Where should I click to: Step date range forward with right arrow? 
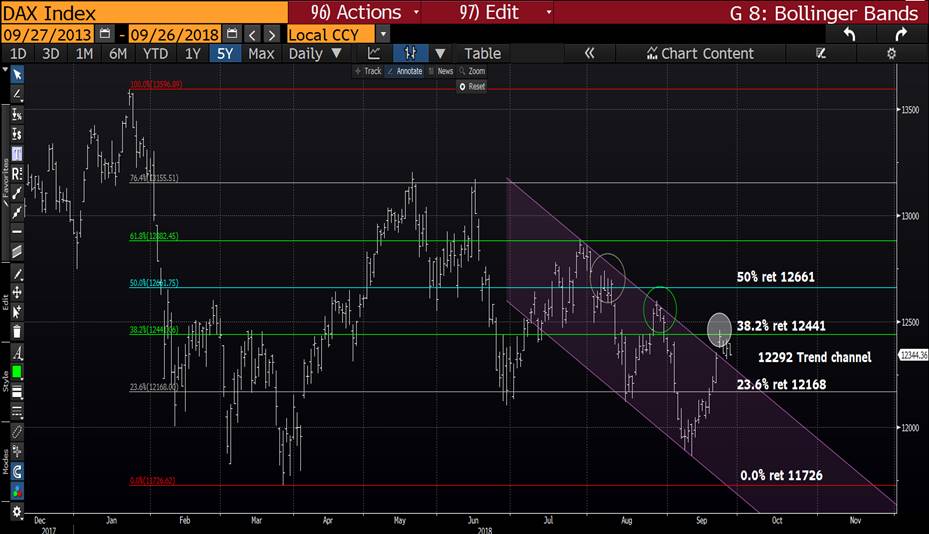point(271,34)
